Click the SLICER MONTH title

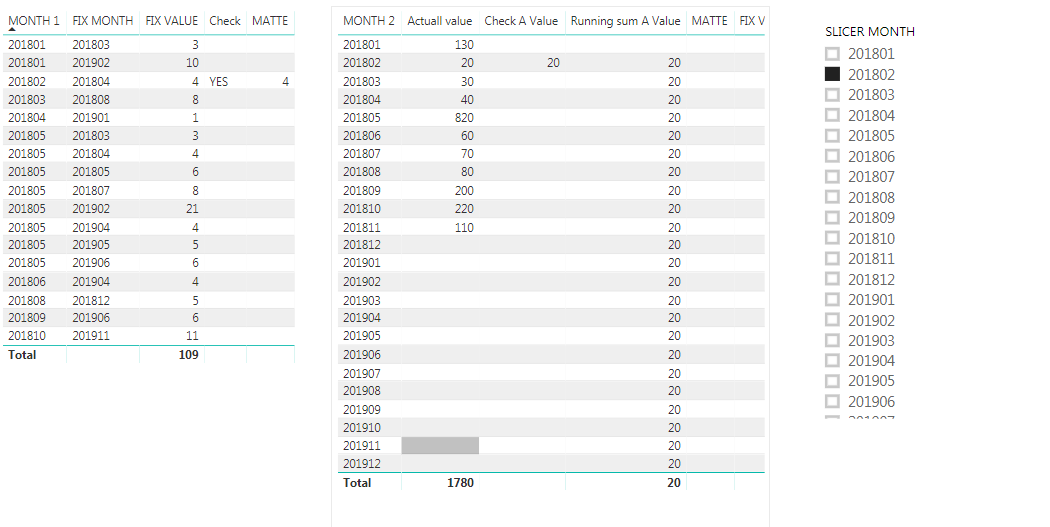870,31
